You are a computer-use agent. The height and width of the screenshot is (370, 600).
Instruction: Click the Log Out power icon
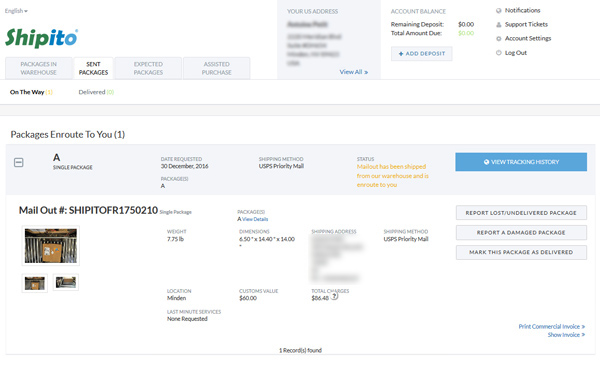499,53
